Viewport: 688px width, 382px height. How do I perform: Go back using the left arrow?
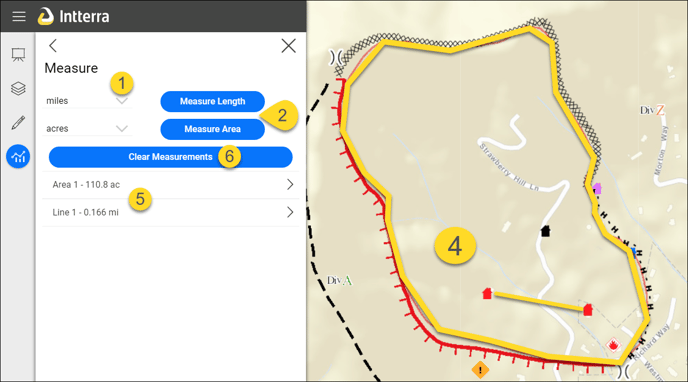click(x=53, y=46)
